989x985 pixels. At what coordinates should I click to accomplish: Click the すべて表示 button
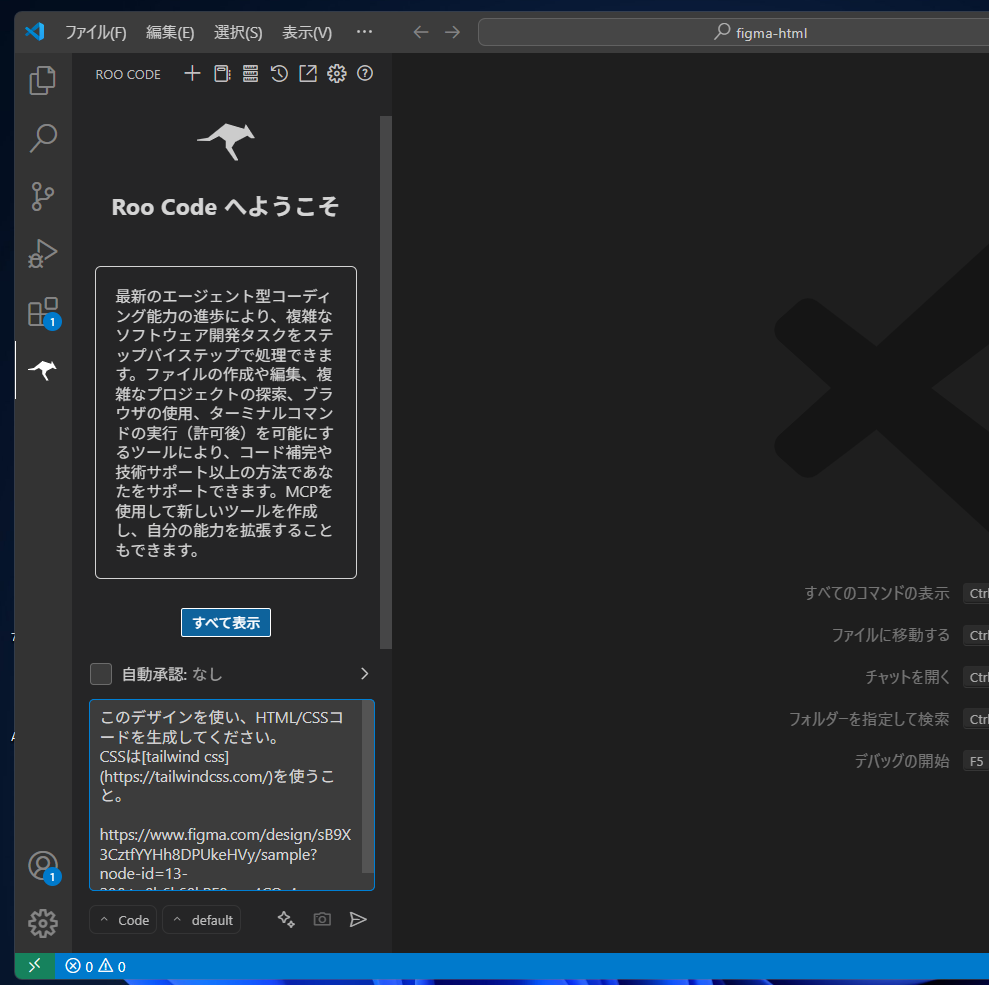[x=226, y=622]
